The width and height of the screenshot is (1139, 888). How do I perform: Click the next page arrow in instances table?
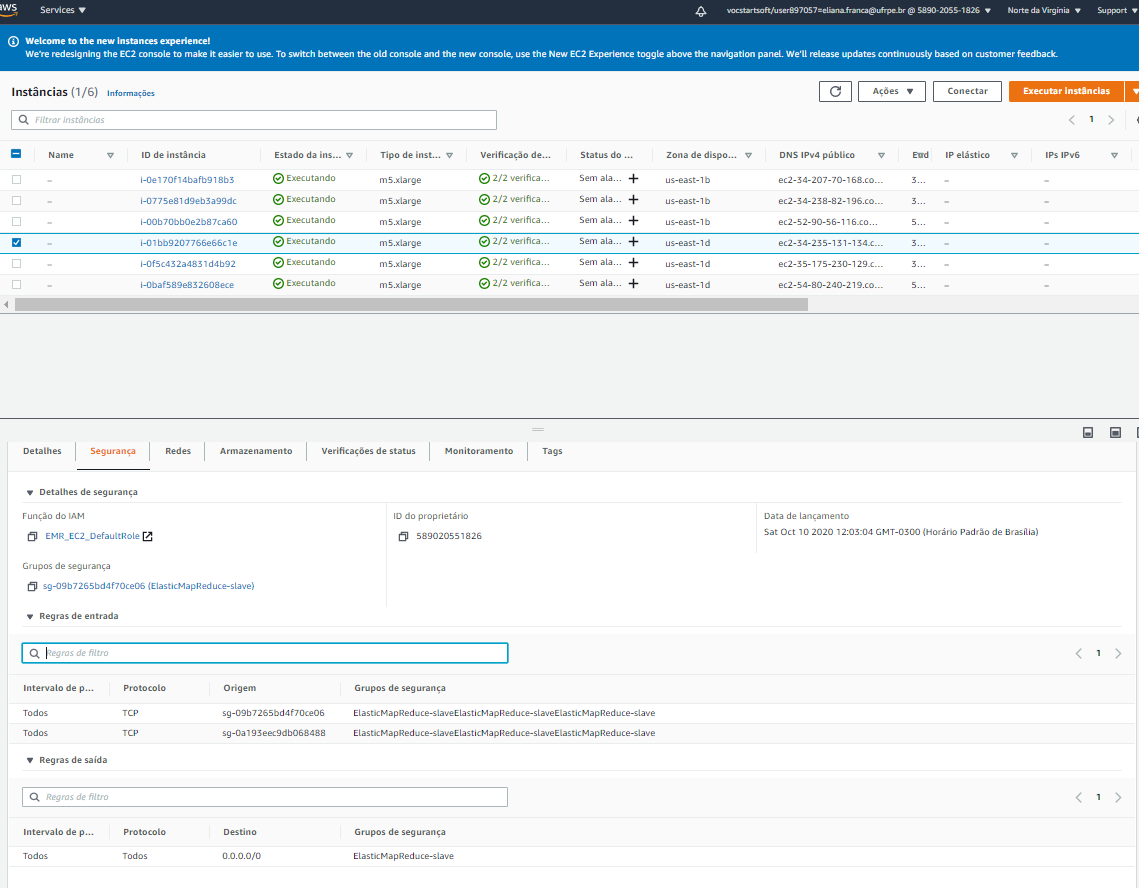tap(1111, 120)
